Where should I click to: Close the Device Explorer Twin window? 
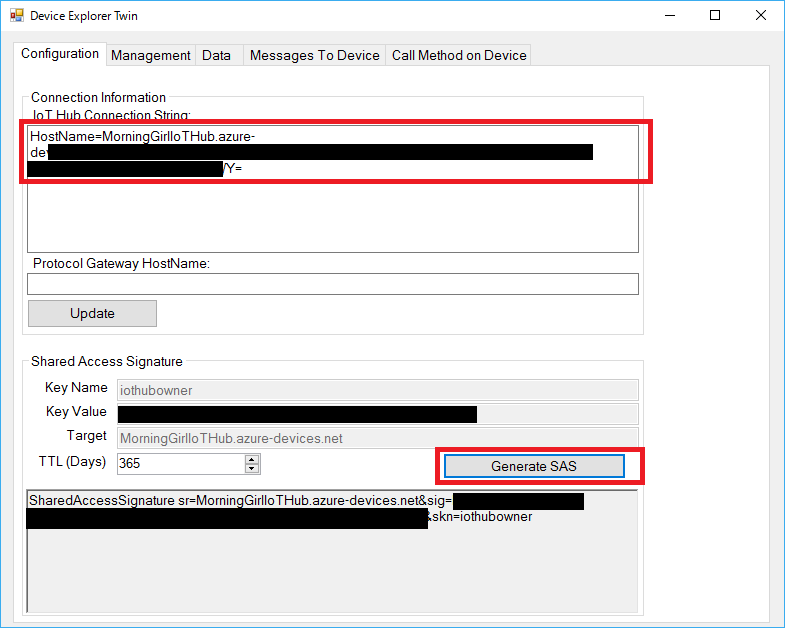coord(761,16)
